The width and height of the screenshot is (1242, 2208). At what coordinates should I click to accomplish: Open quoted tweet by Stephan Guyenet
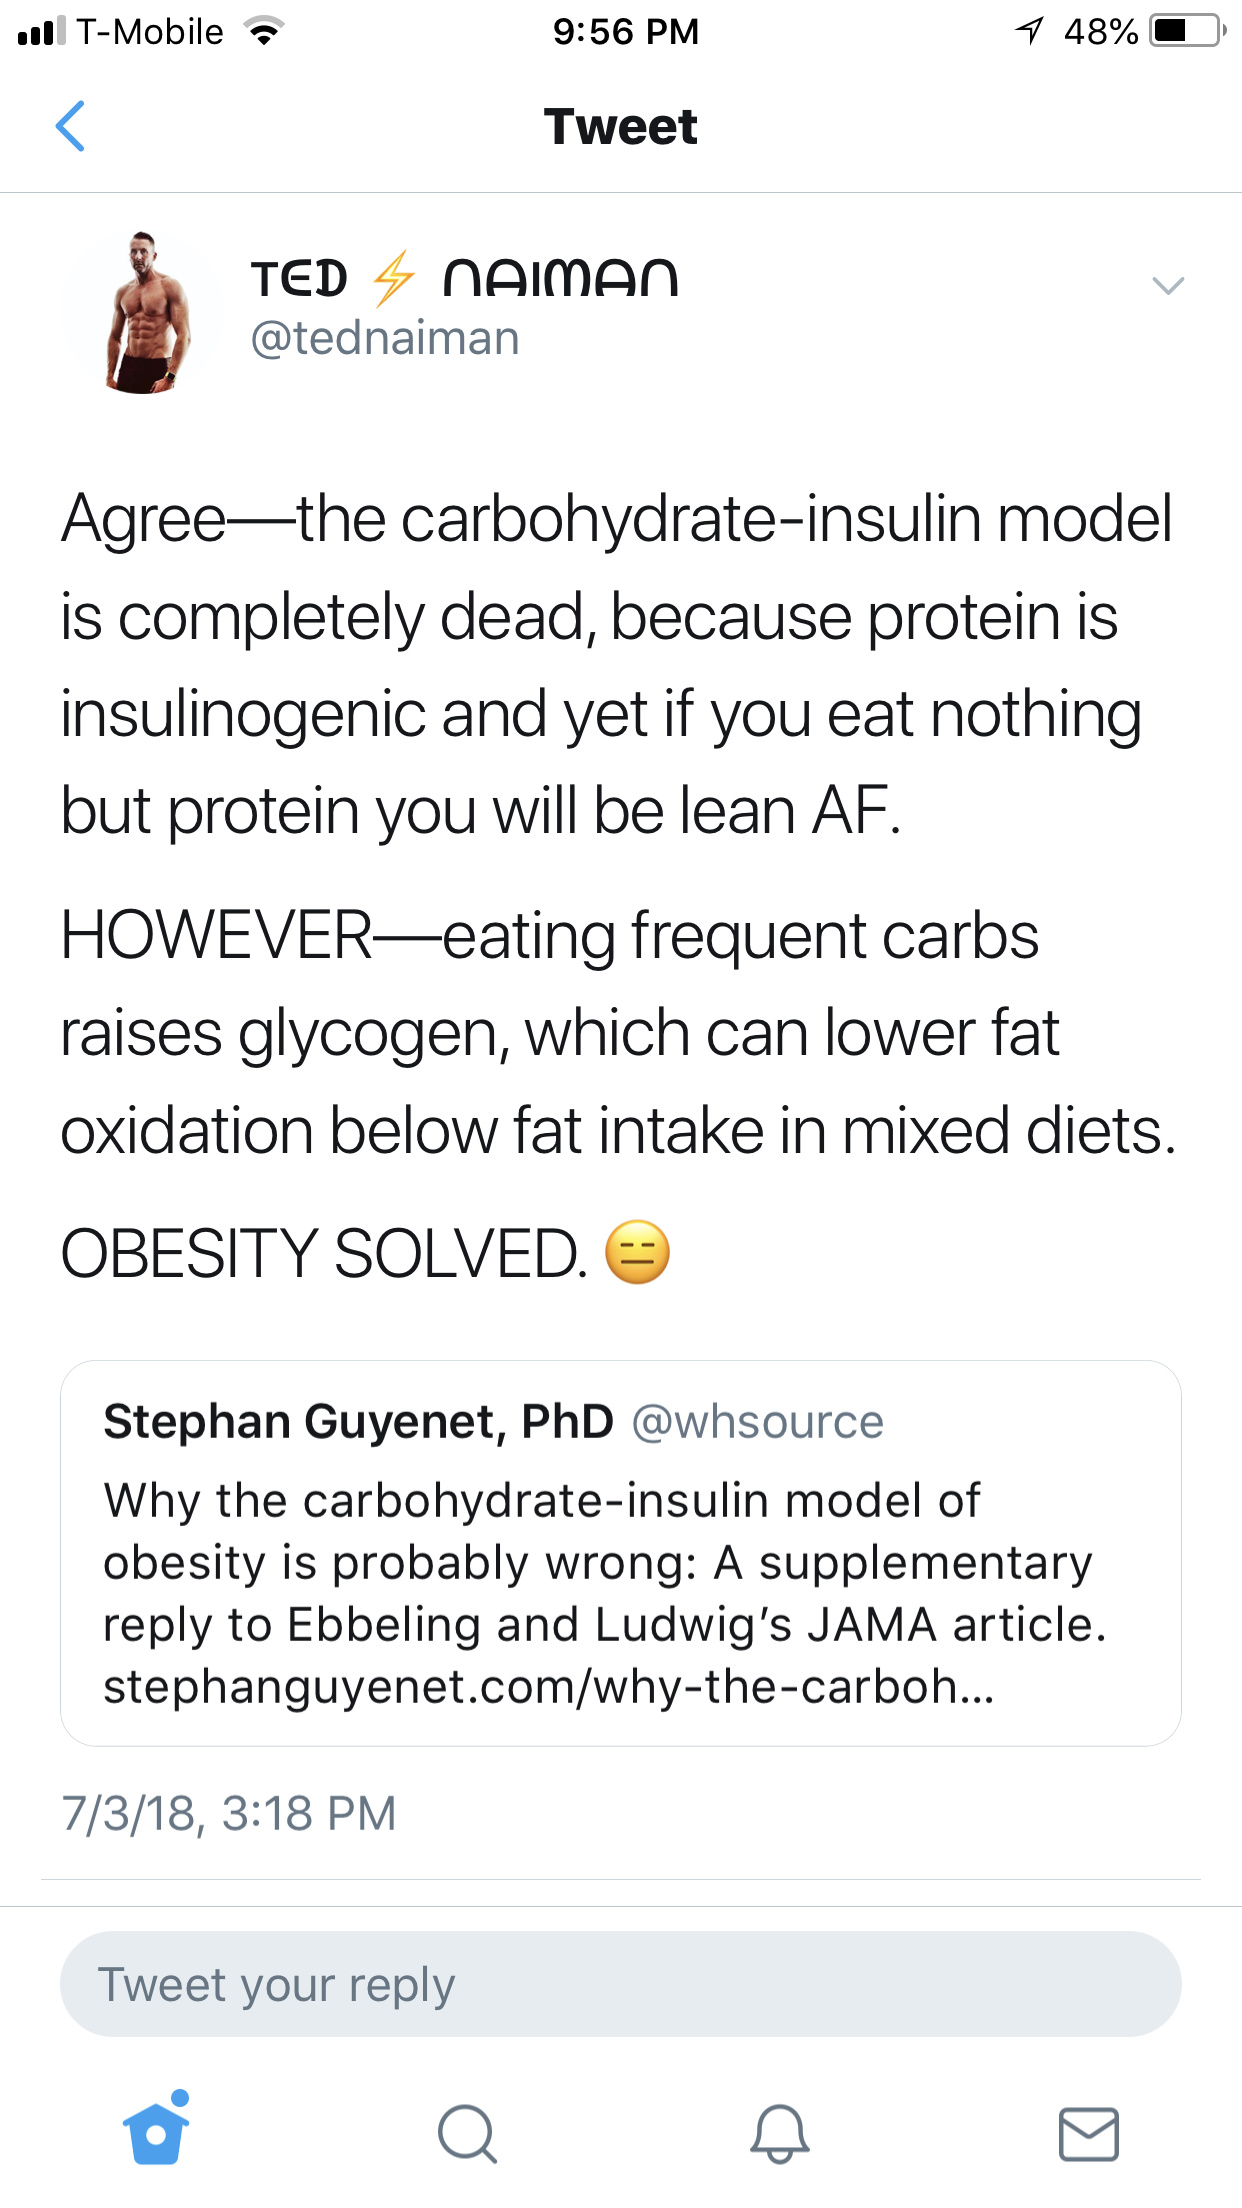(621, 1553)
